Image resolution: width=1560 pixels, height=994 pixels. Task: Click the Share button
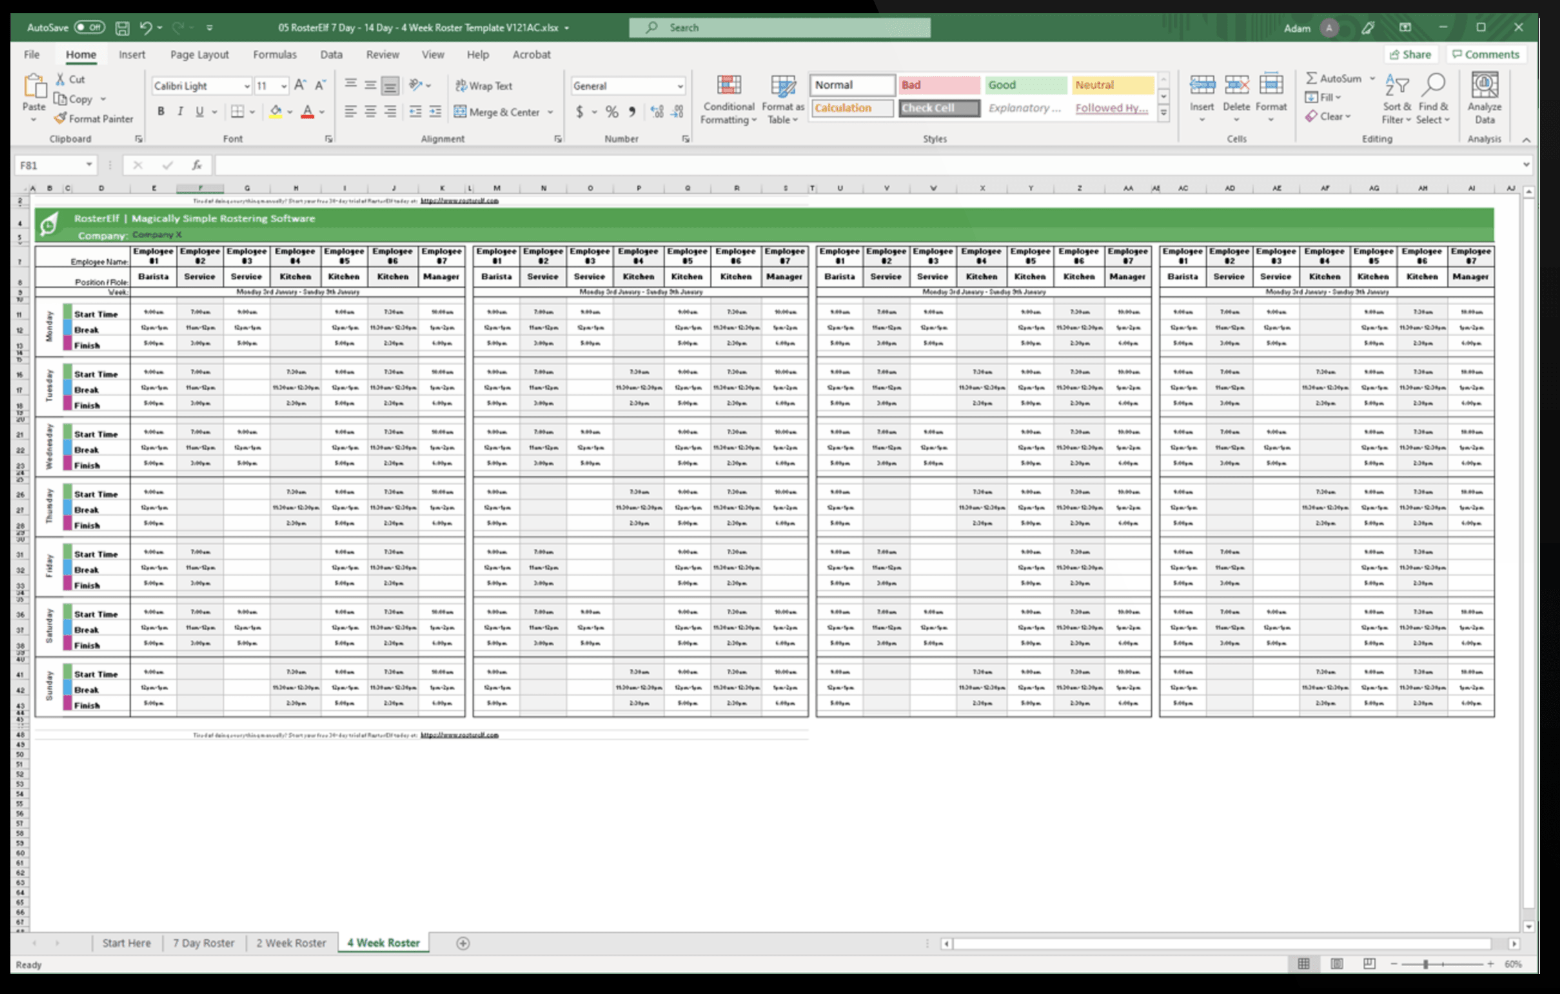click(1410, 54)
